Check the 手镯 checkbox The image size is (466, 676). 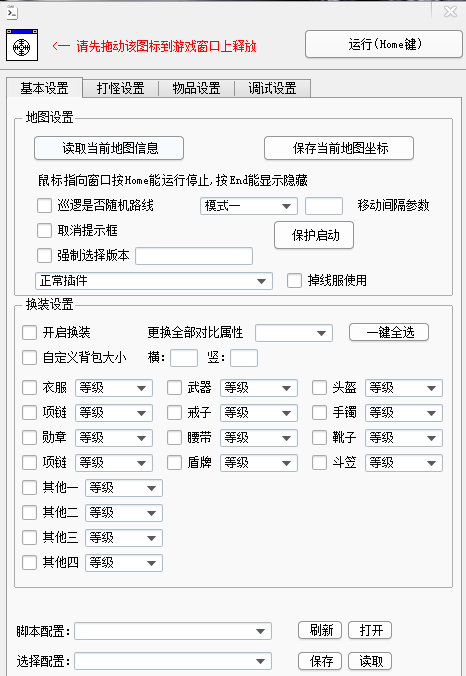pyautogui.click(x=319, y=413)
